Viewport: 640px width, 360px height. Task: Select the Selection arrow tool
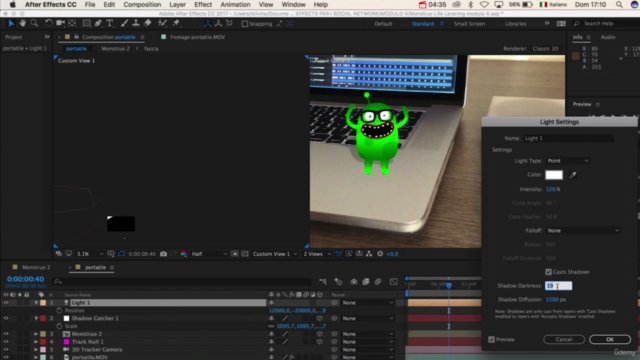click(11, 23)
